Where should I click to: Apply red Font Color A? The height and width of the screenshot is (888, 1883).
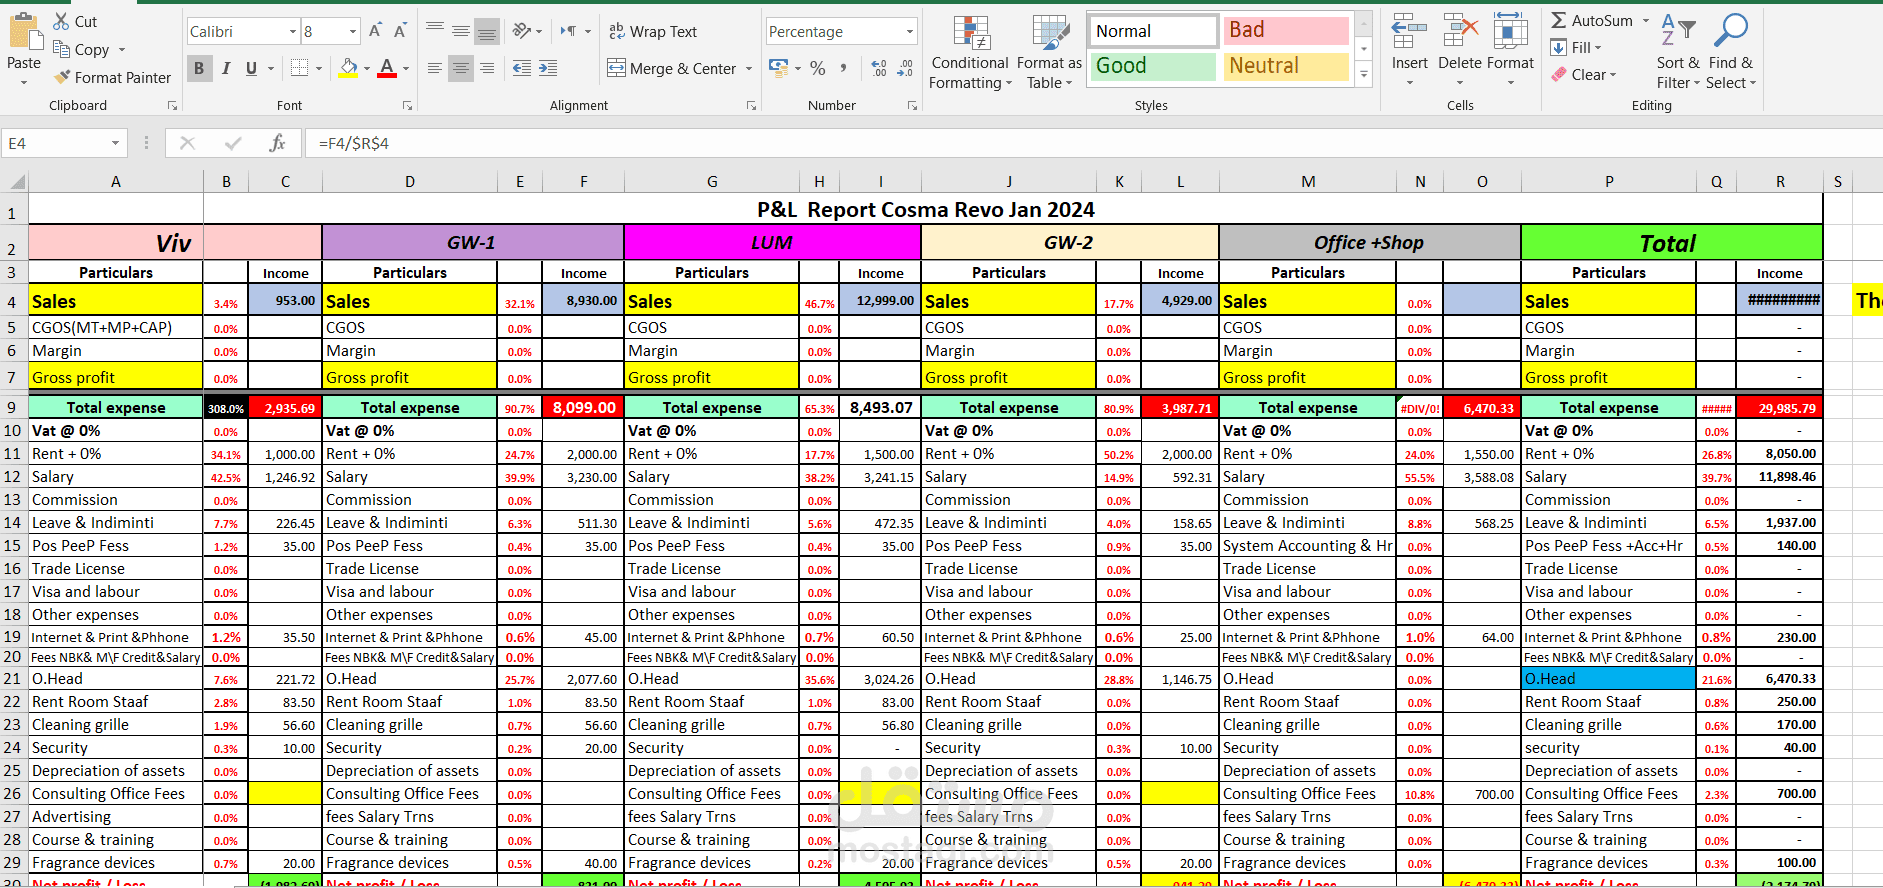pos(387,68)
